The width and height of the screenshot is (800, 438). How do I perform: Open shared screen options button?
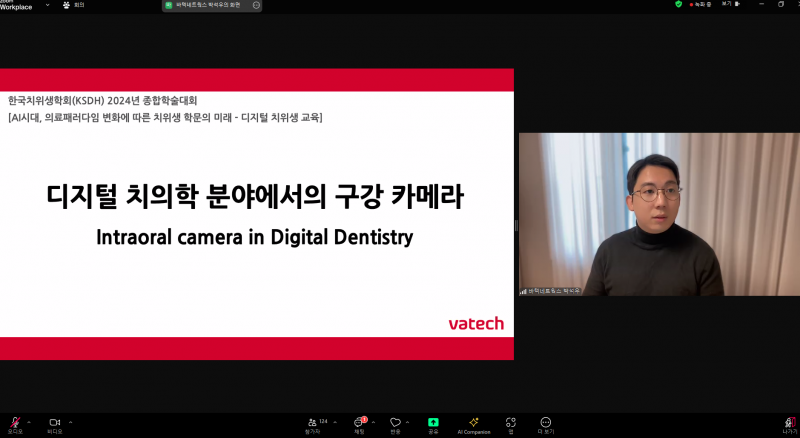pos(256,5)
